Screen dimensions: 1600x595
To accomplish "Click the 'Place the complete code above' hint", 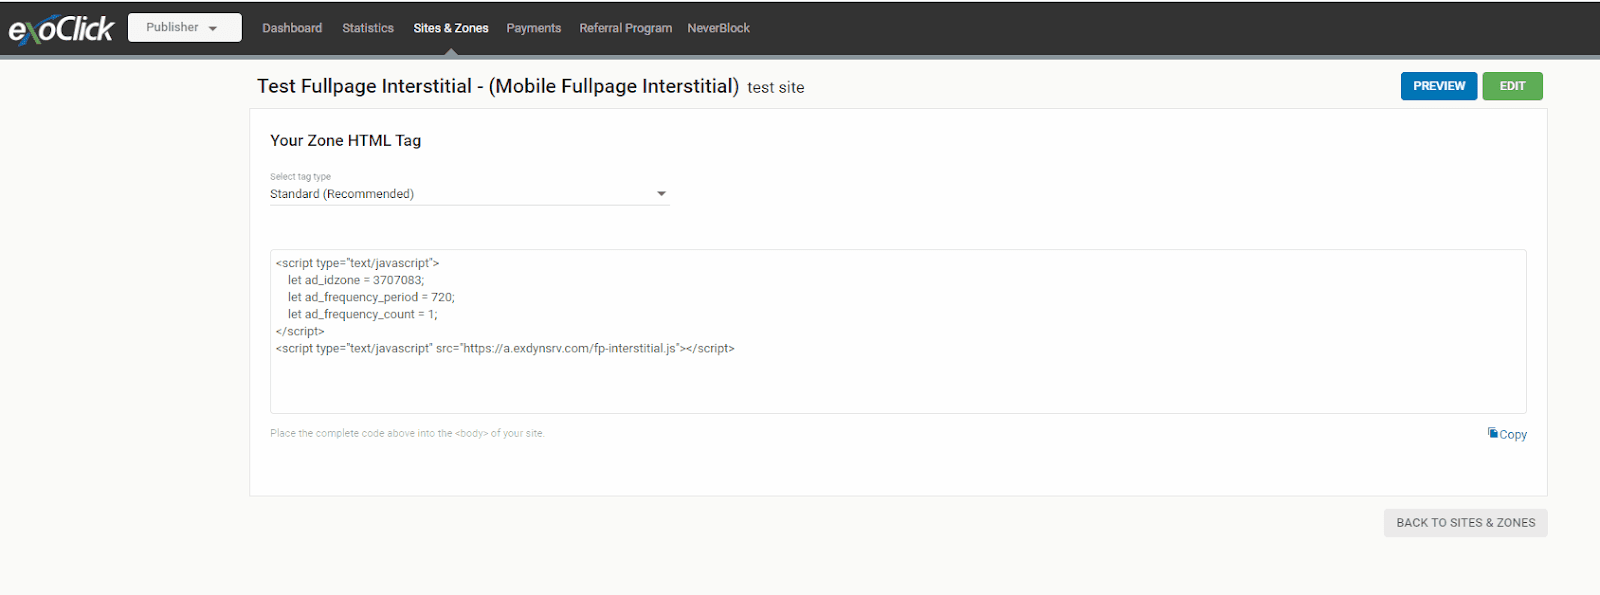I will coord(407,434).
